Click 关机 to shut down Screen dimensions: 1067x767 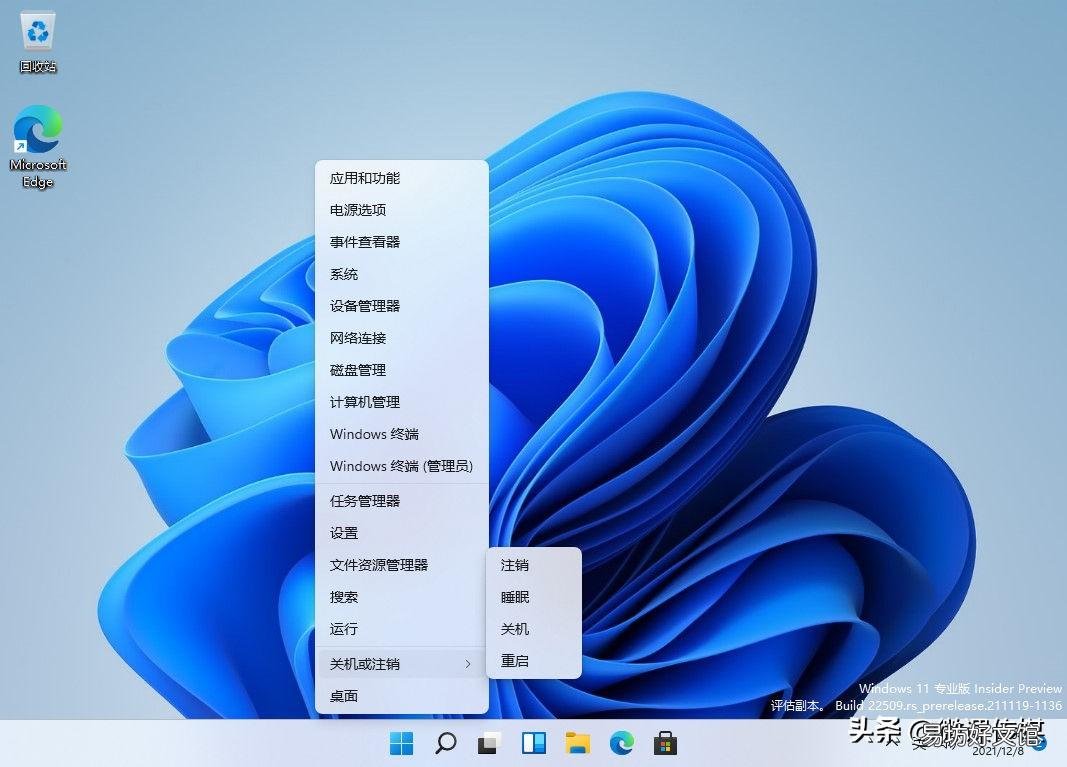[534, 629]
